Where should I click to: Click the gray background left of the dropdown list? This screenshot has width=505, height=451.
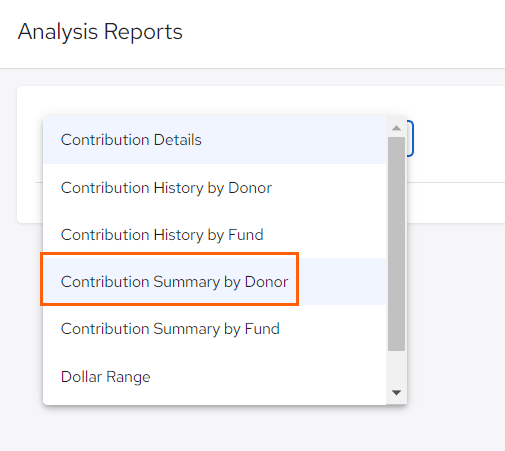[x=20, y=317]
